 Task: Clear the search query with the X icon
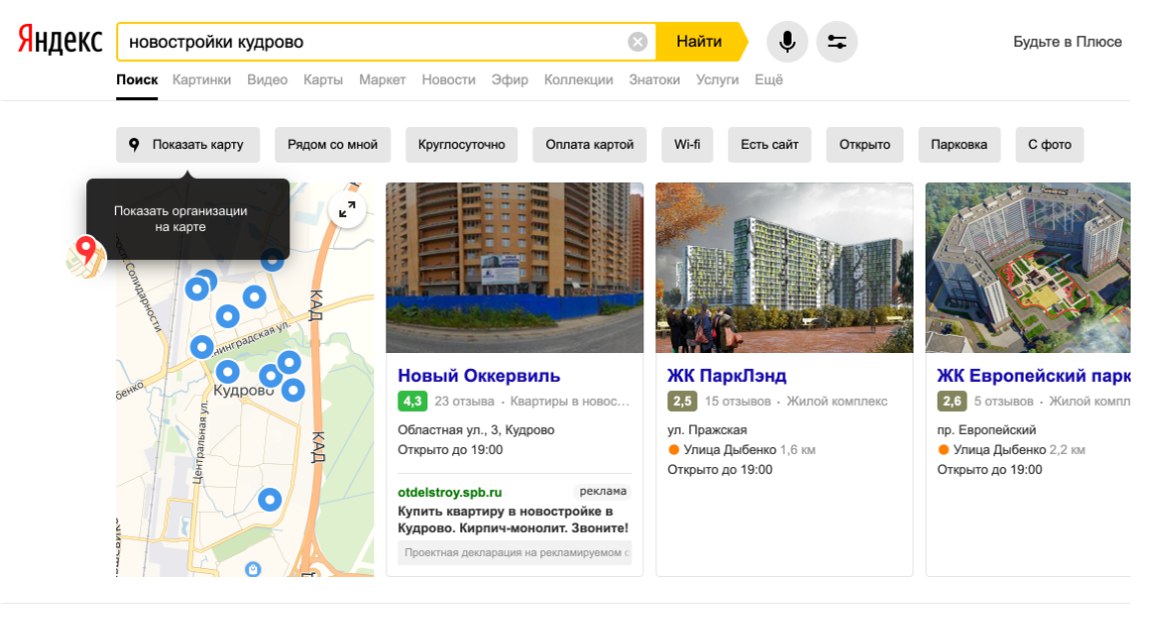click(637, 42)
